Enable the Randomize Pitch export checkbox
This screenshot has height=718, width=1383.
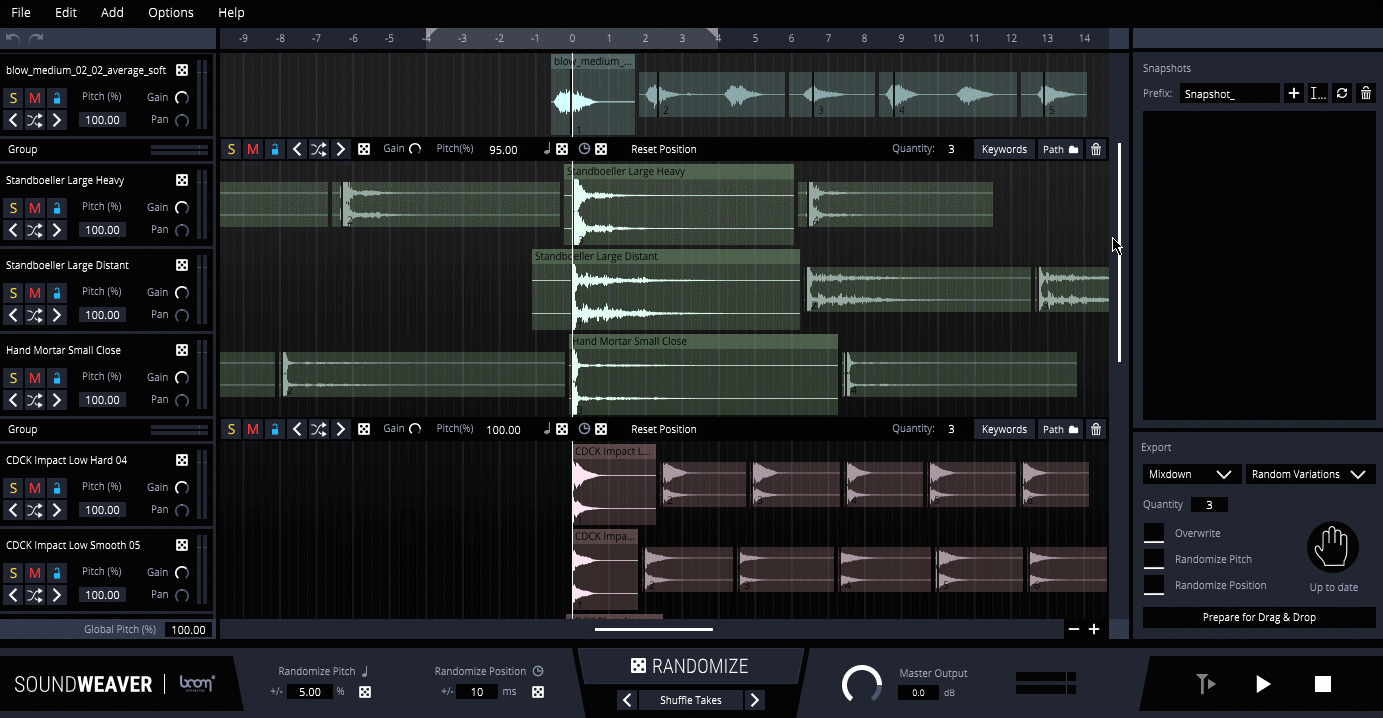[1152, 559]
